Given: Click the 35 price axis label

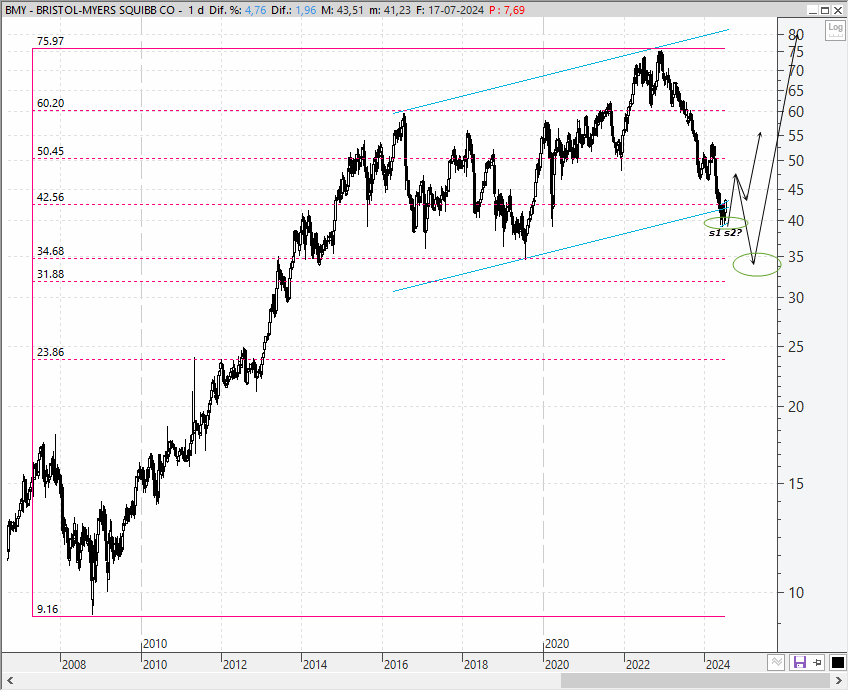Looking at the screenshot, I should (796, 257).
